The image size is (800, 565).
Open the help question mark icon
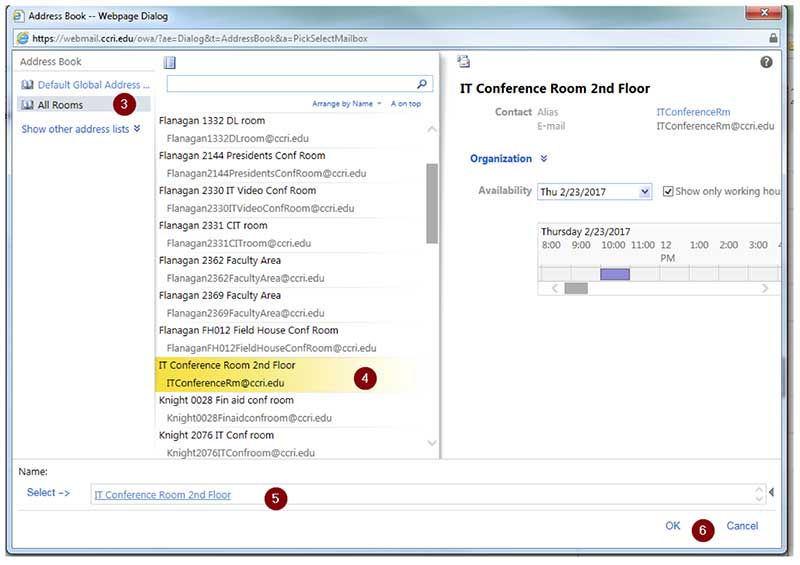tap(766, 62)
